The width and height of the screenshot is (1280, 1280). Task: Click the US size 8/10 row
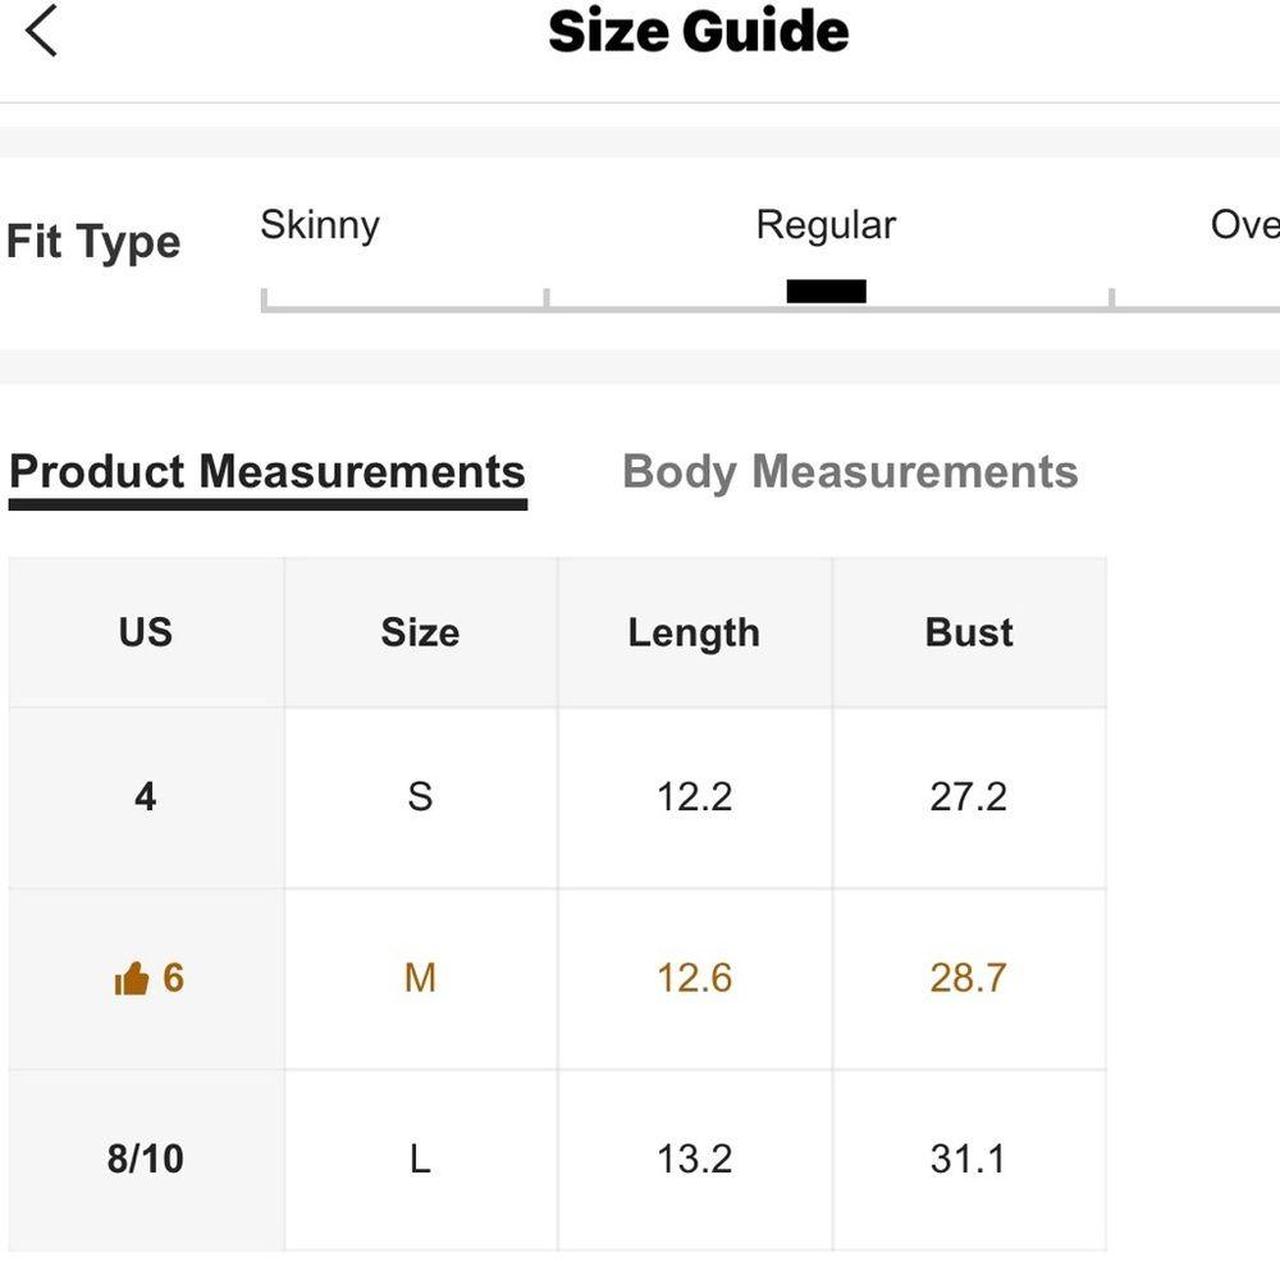(146, 1159)
